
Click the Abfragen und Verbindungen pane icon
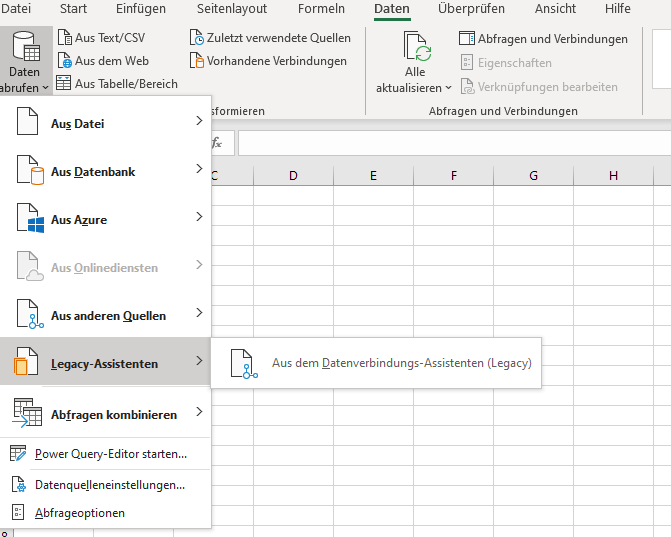[467, 39]
